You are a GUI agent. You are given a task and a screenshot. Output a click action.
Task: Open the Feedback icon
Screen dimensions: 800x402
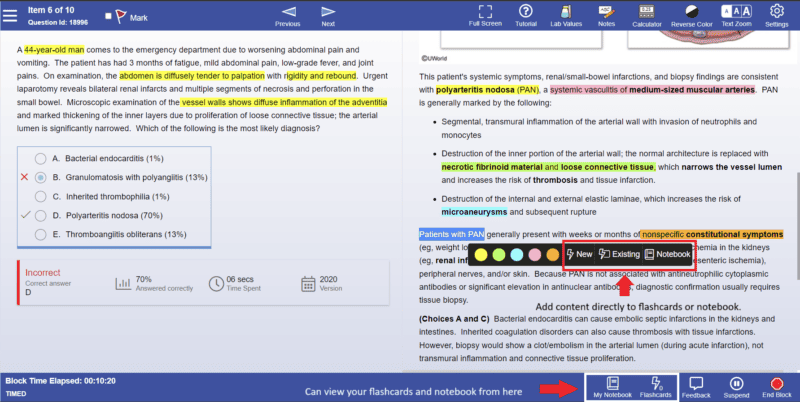tap(696, 388)
